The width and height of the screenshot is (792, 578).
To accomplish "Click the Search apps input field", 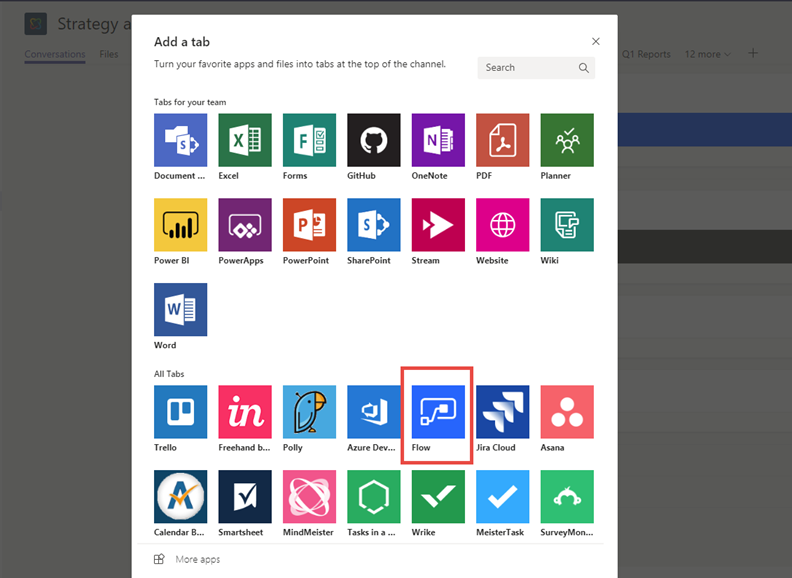I will pos(528,68).
